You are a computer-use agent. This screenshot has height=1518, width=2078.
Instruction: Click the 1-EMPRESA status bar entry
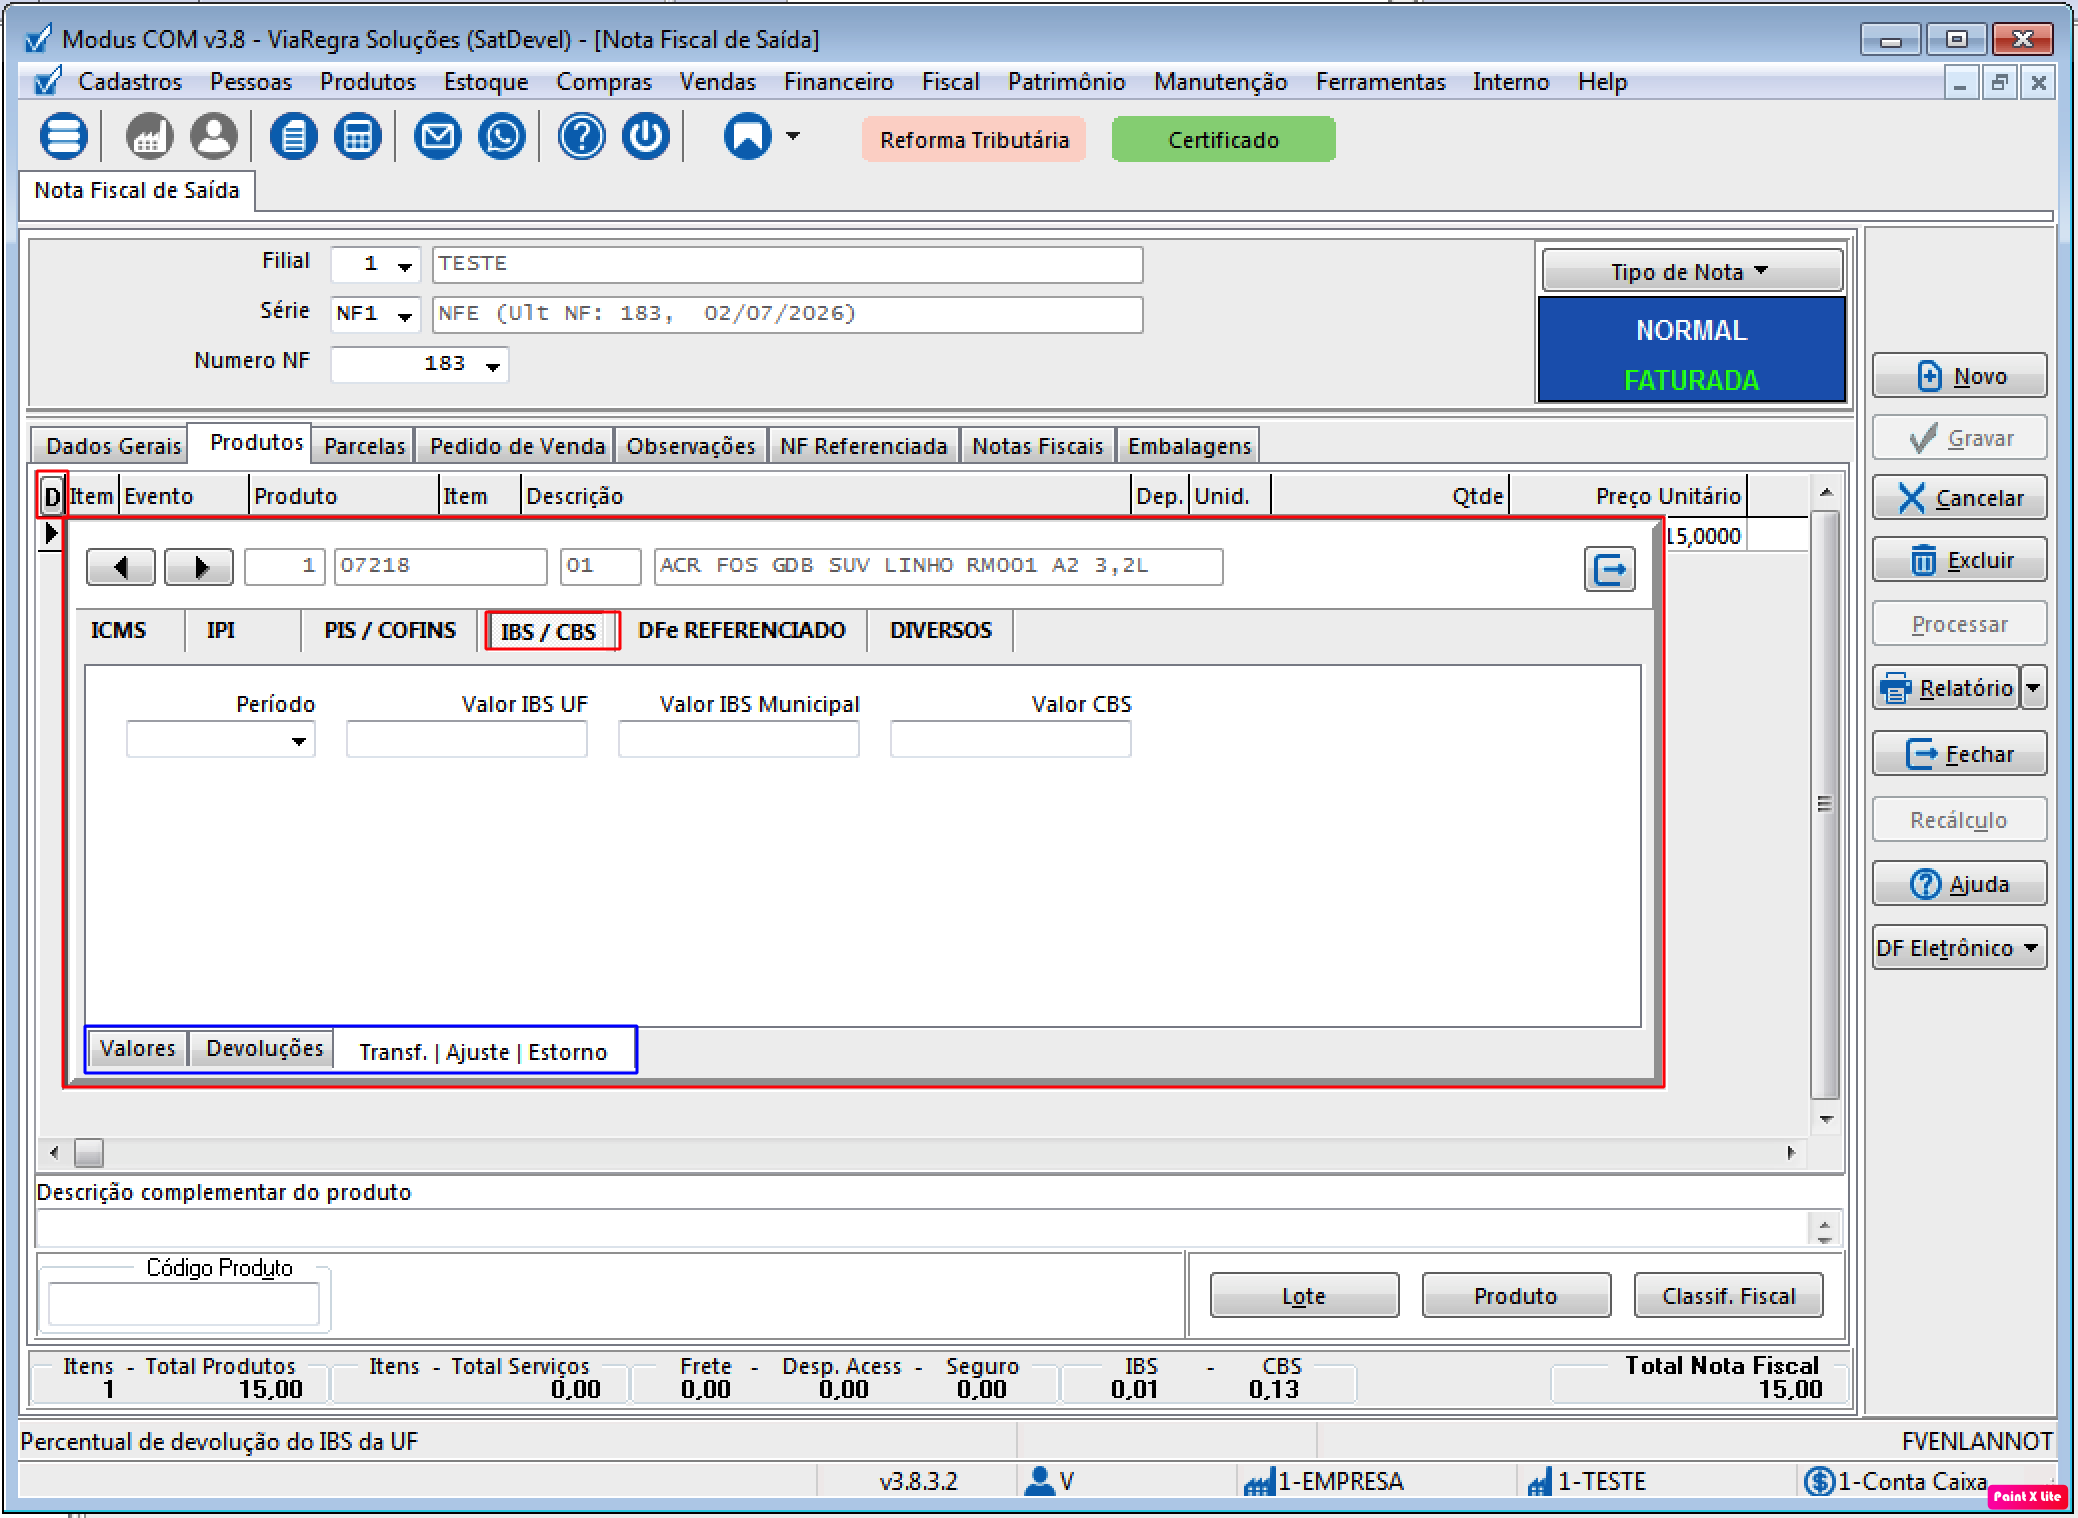[1323, 1481]
